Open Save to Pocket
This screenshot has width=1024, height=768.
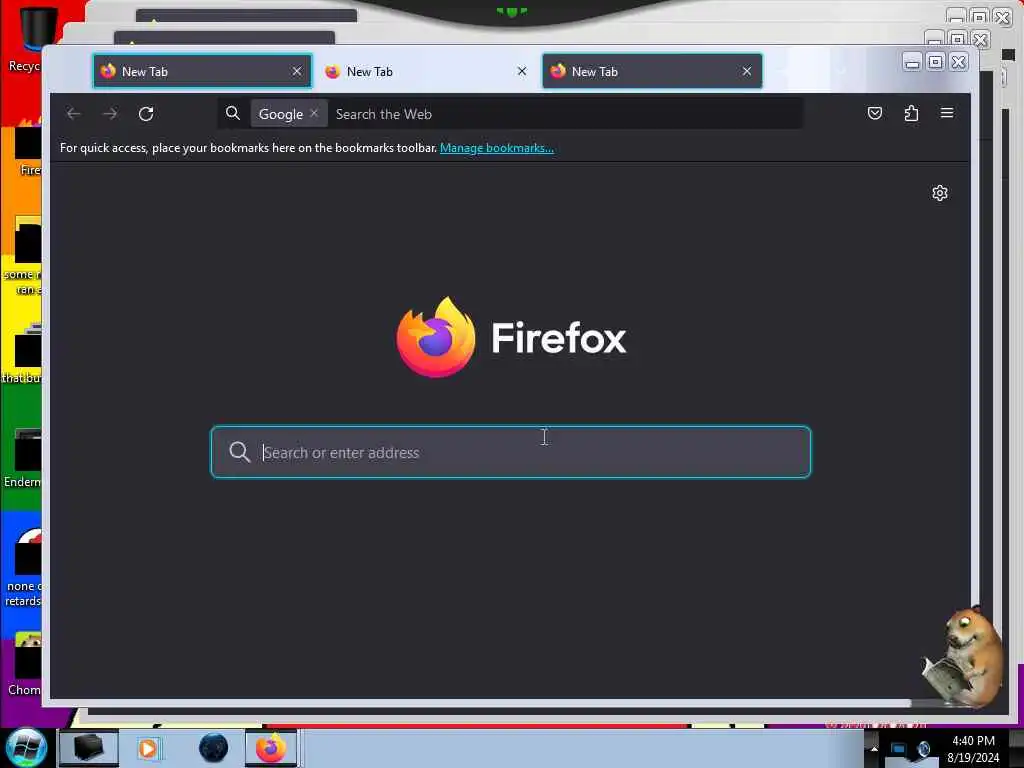(874, 114)
